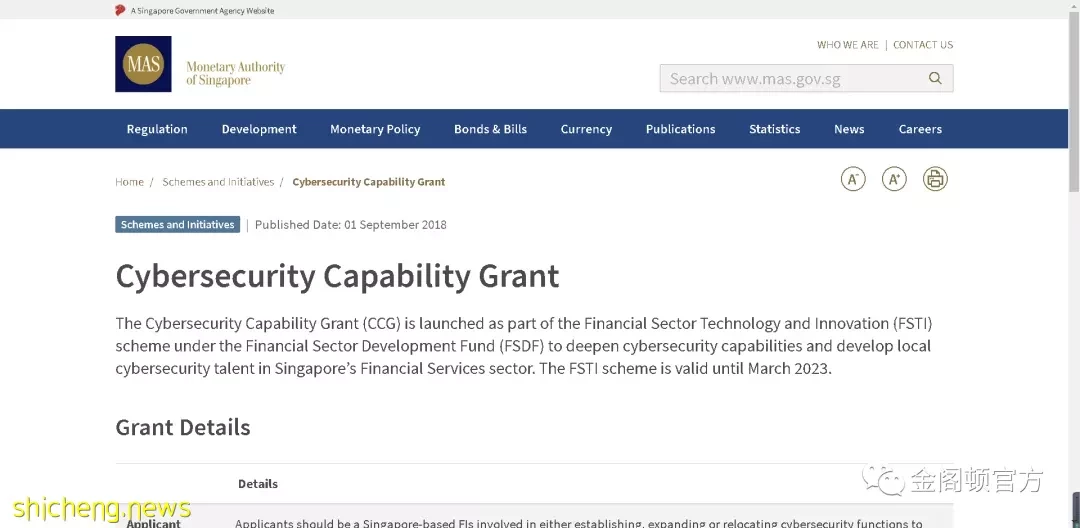Open the Careers page
1080x528 pixels.
click(x=920, y=129)
